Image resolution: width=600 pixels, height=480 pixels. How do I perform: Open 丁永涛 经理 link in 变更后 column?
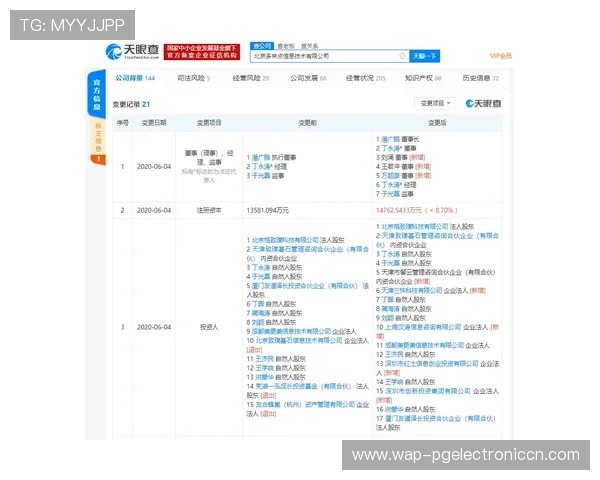tap(392, 185)
